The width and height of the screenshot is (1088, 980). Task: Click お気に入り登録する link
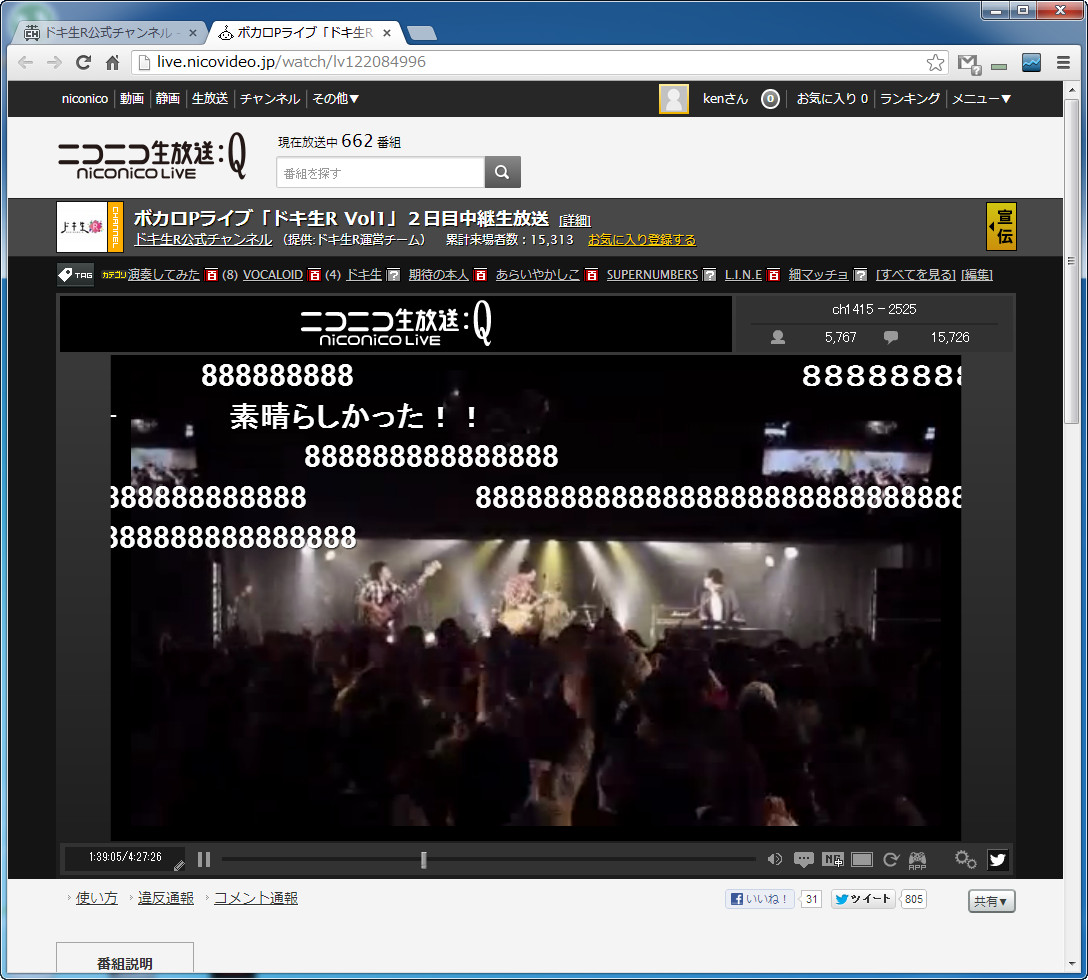(x=642, y=239)
